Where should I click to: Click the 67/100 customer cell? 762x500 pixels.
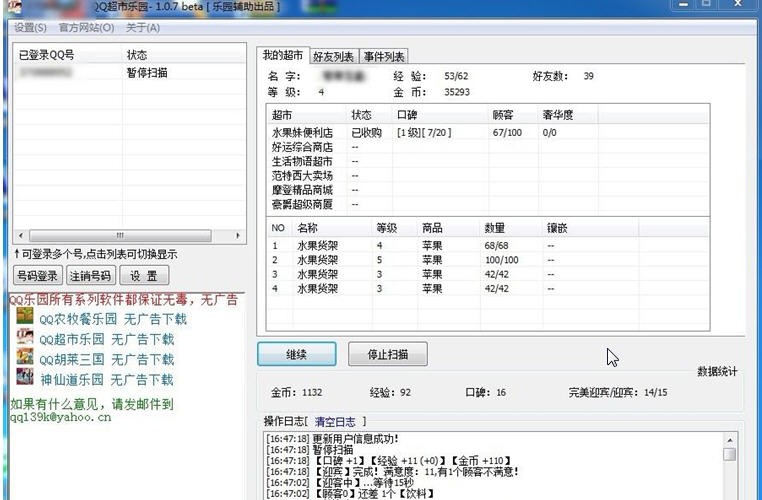pos(507,133)
